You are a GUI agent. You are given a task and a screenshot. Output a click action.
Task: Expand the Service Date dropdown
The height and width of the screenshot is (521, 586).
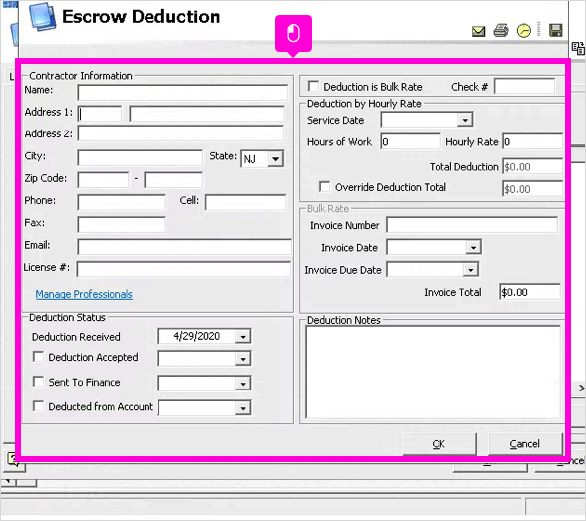[x=465, y=120]
